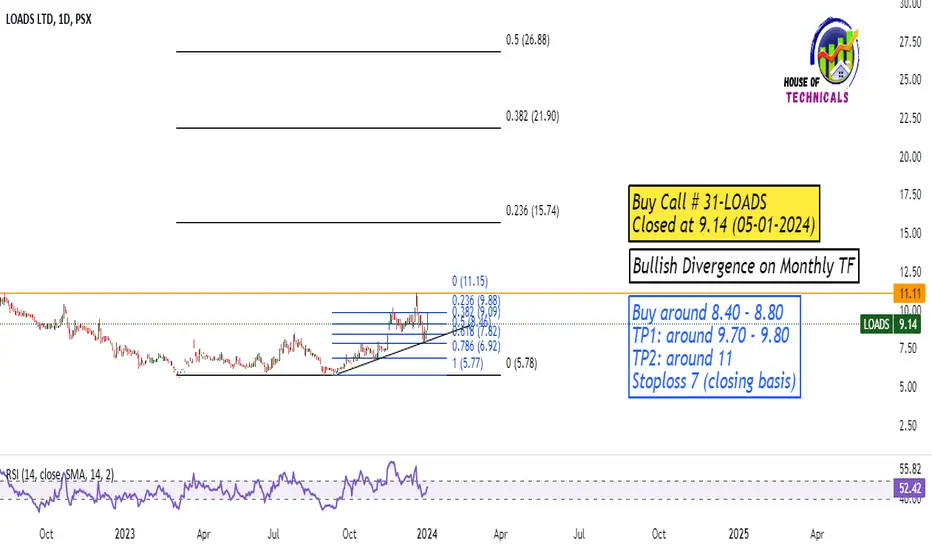Click the 15.00 price axis label
Screen dimensions: 932x550
point(910,233)
